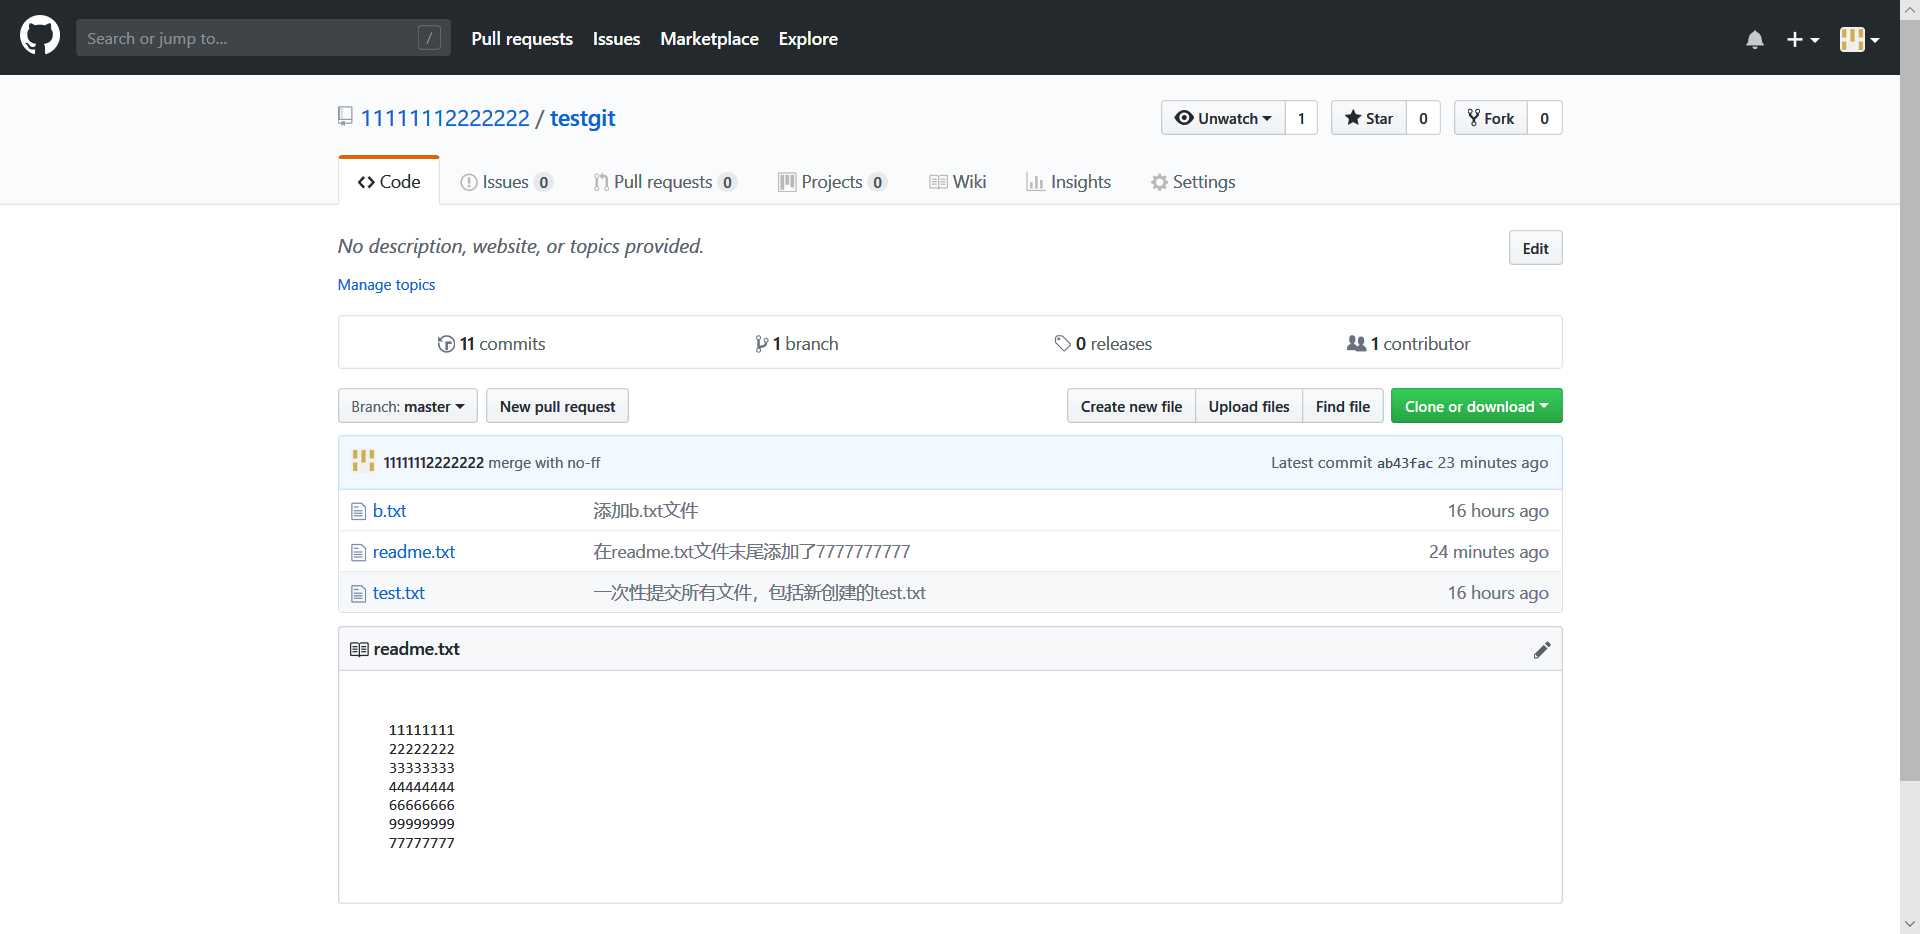Edit readme.txt with the pencil icon
The image size is (1920, 934).
coord(1541,649)
